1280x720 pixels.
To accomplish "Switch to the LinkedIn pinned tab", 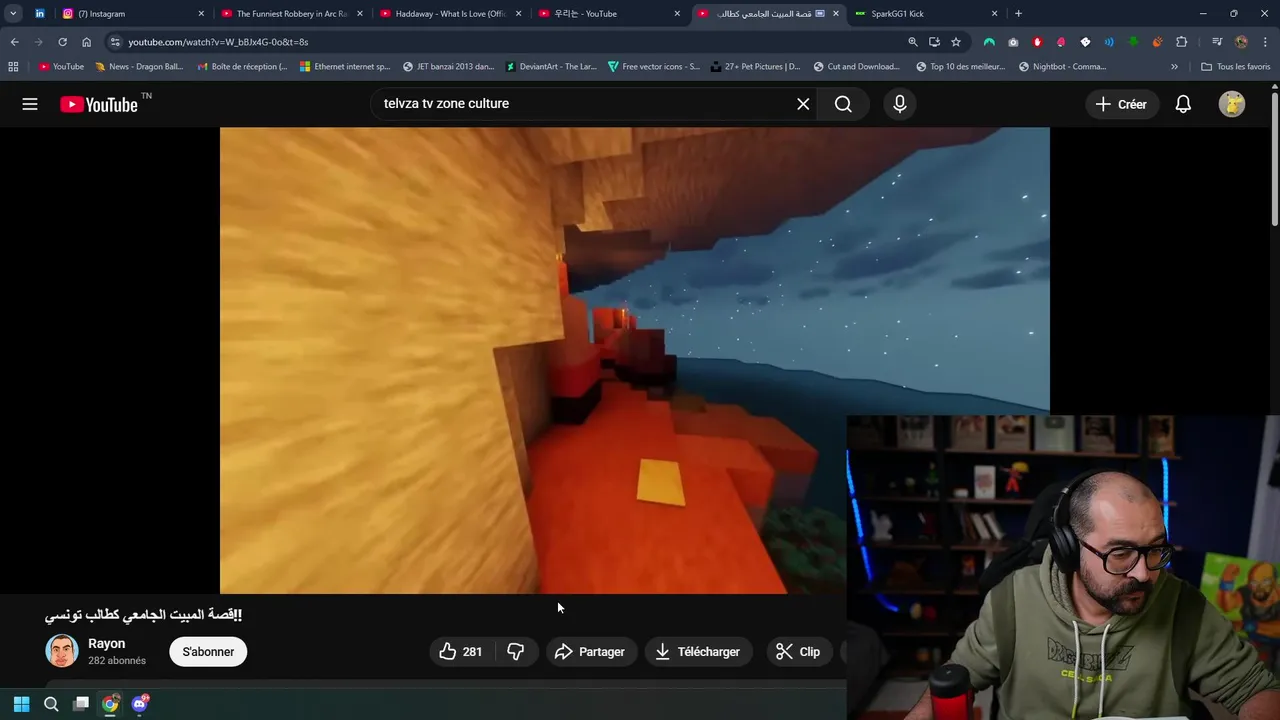I will coord(40,14).
